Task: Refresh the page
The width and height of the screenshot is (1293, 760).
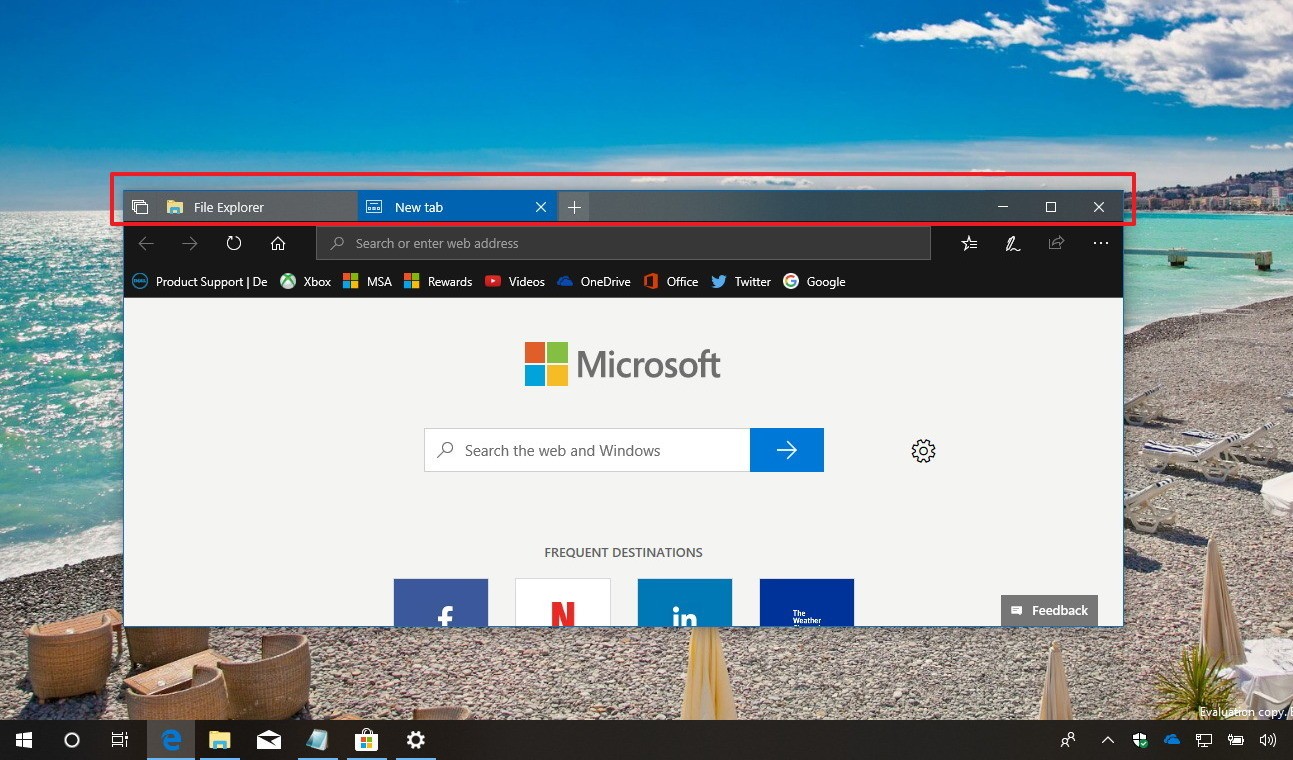Action: [234, 243]
